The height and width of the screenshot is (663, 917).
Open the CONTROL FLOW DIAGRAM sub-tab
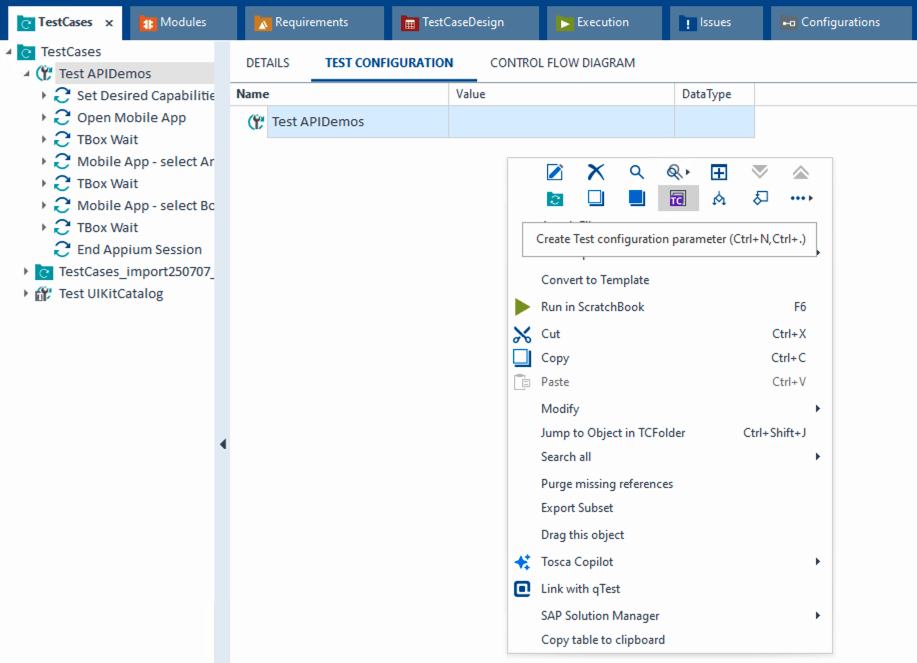563,63
